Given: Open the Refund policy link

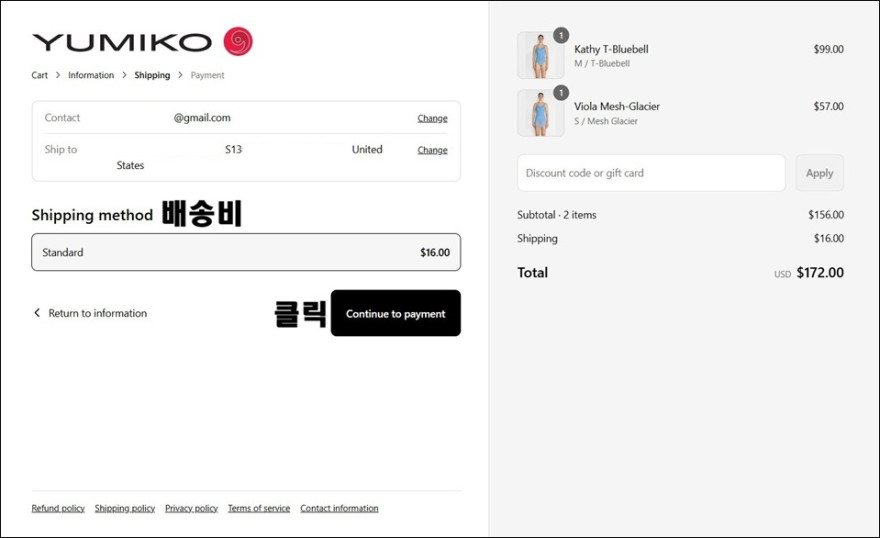Looking at the screenshot, I should coord(58,508).
